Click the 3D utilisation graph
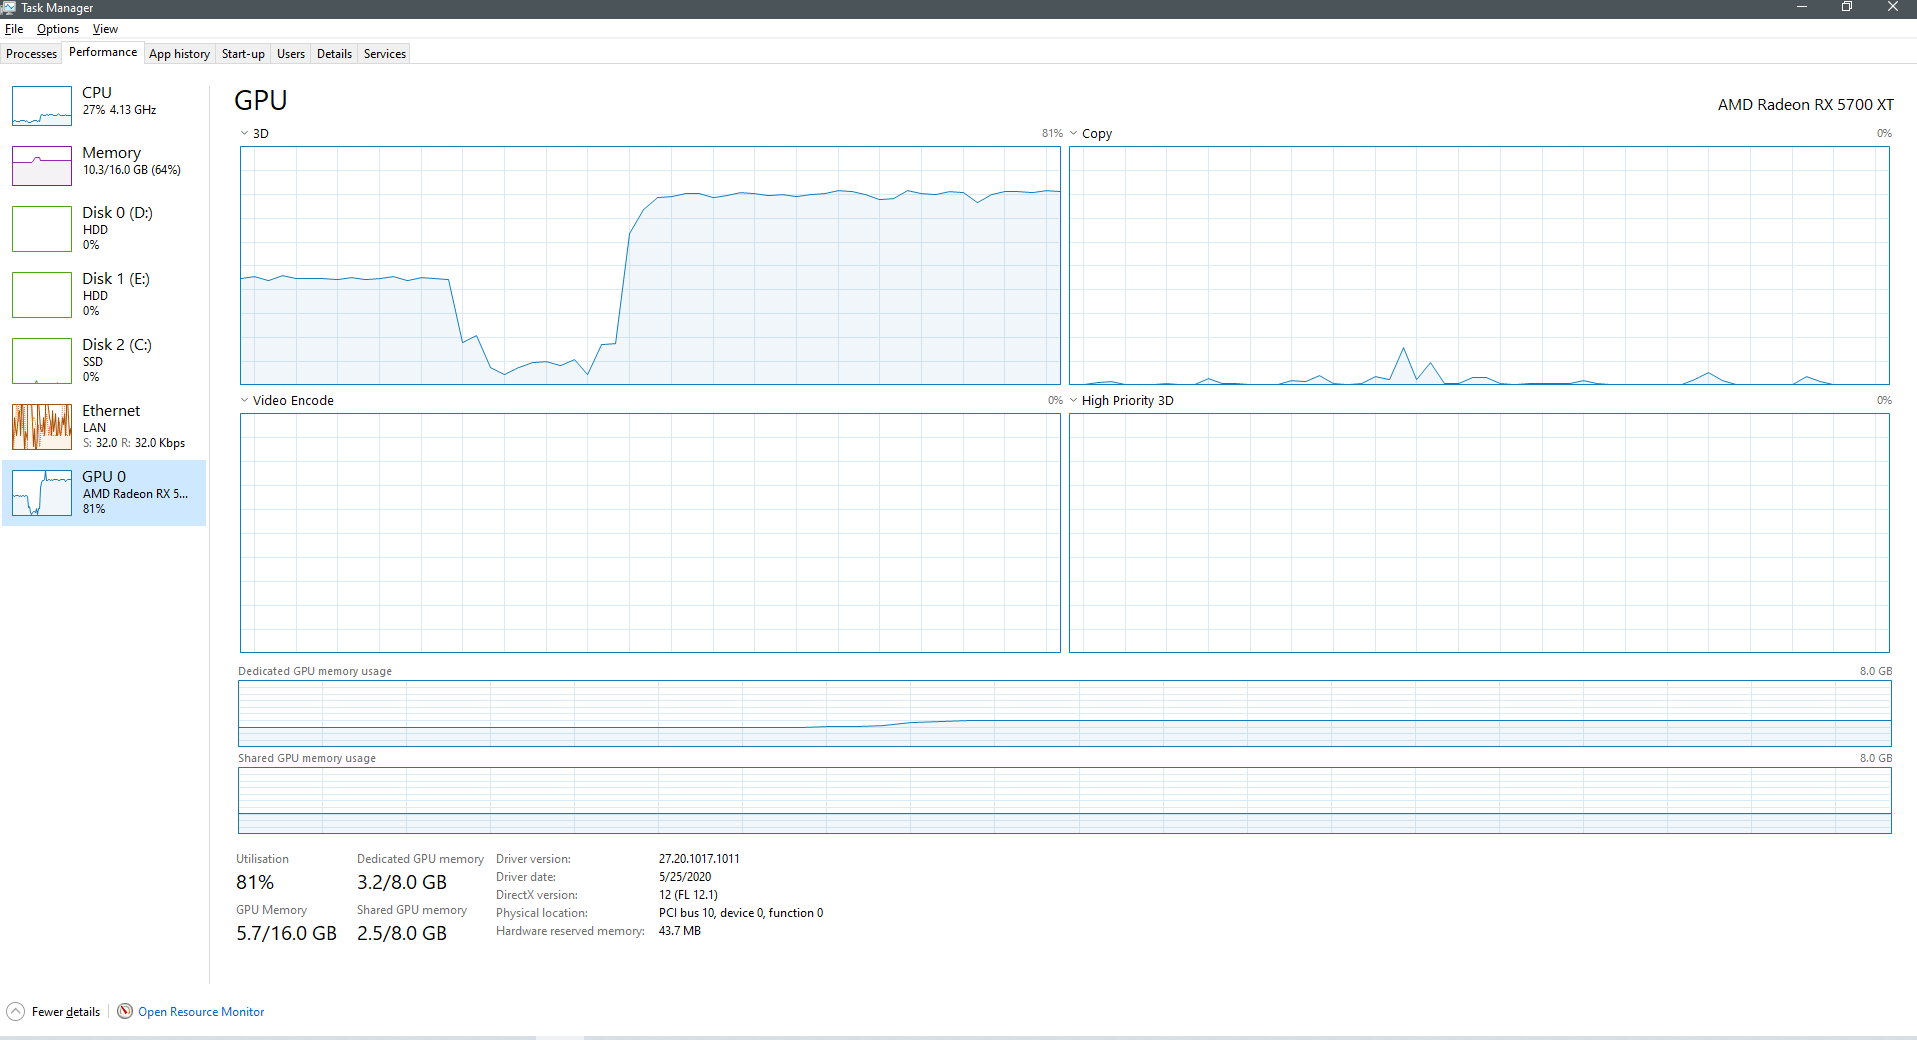Viewport: 1917px width, 1040px height. tap(650, 265)
